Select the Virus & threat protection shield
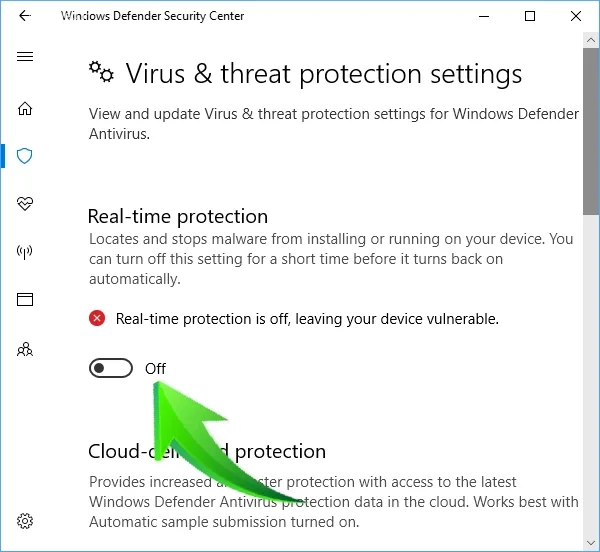 tap(25, 156)
